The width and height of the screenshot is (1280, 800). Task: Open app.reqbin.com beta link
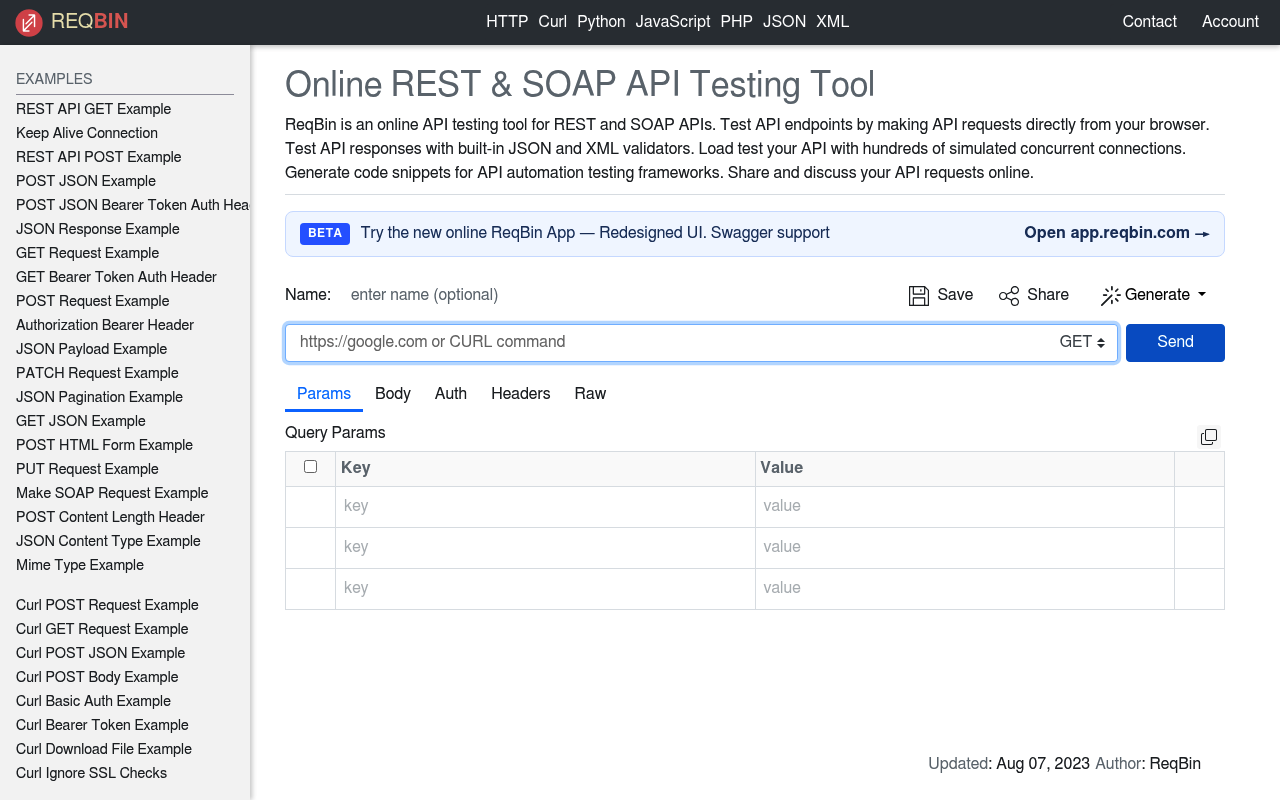tap(1117, 233)
